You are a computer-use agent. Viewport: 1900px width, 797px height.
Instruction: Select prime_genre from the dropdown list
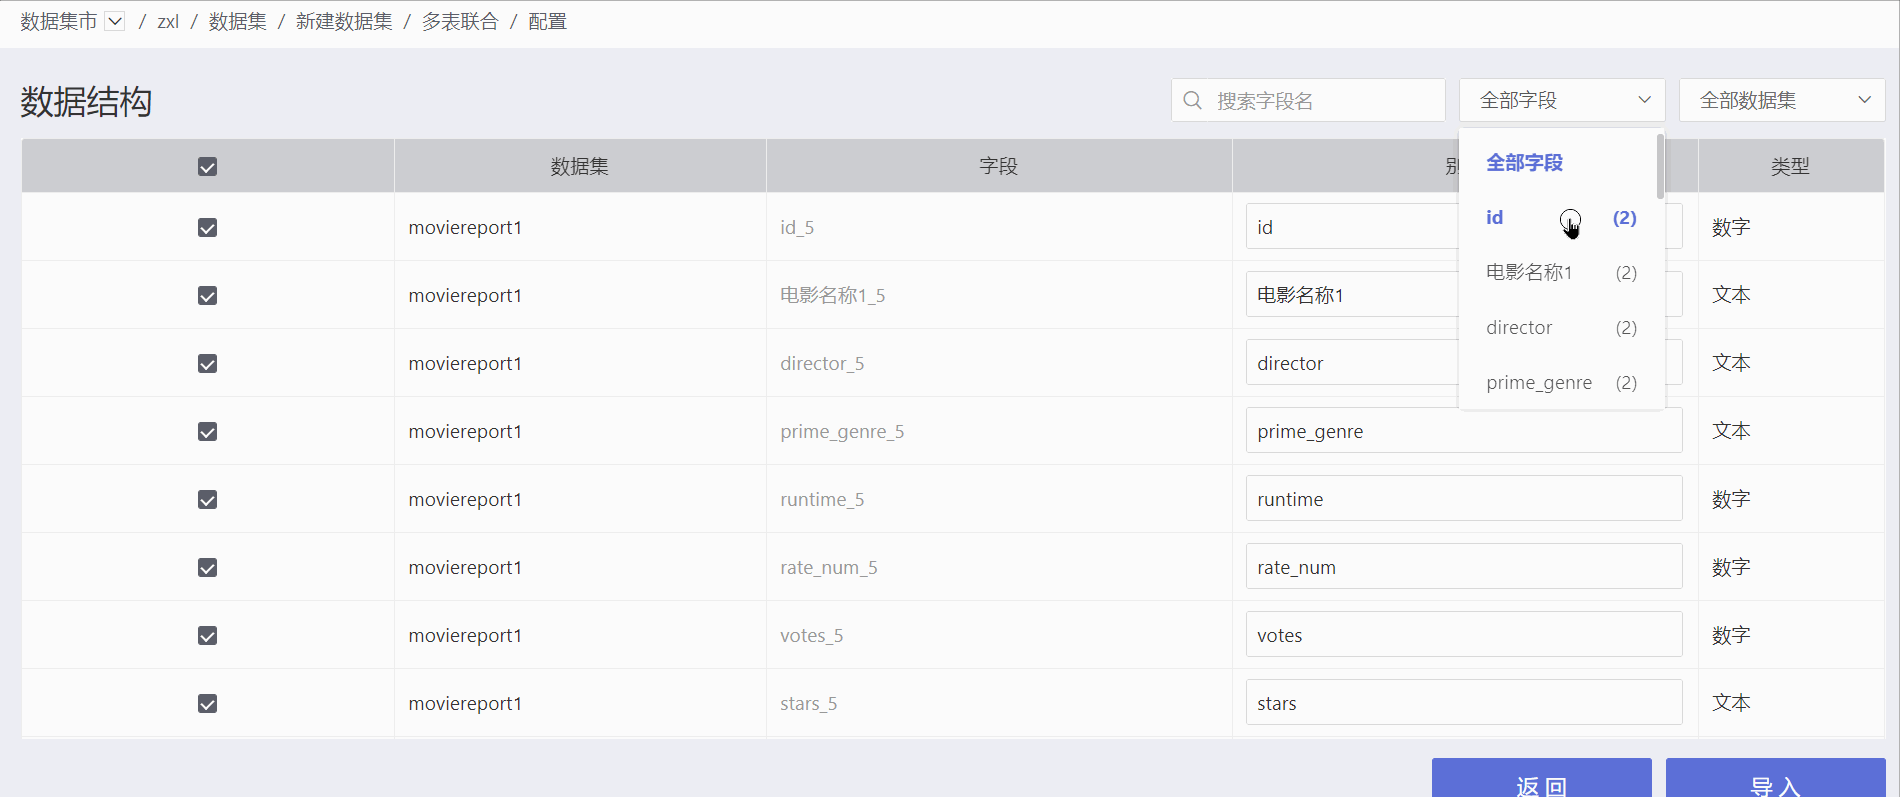(1539, 383)
